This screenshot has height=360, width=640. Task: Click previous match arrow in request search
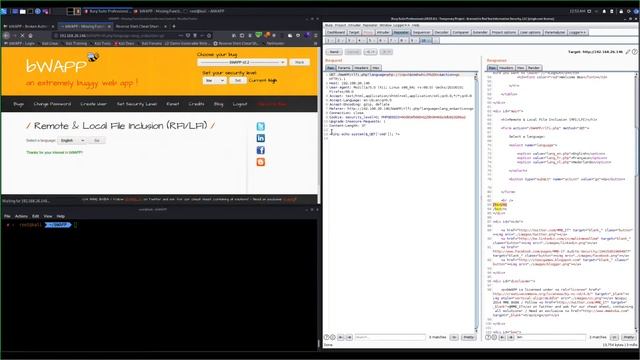[341, 337]
